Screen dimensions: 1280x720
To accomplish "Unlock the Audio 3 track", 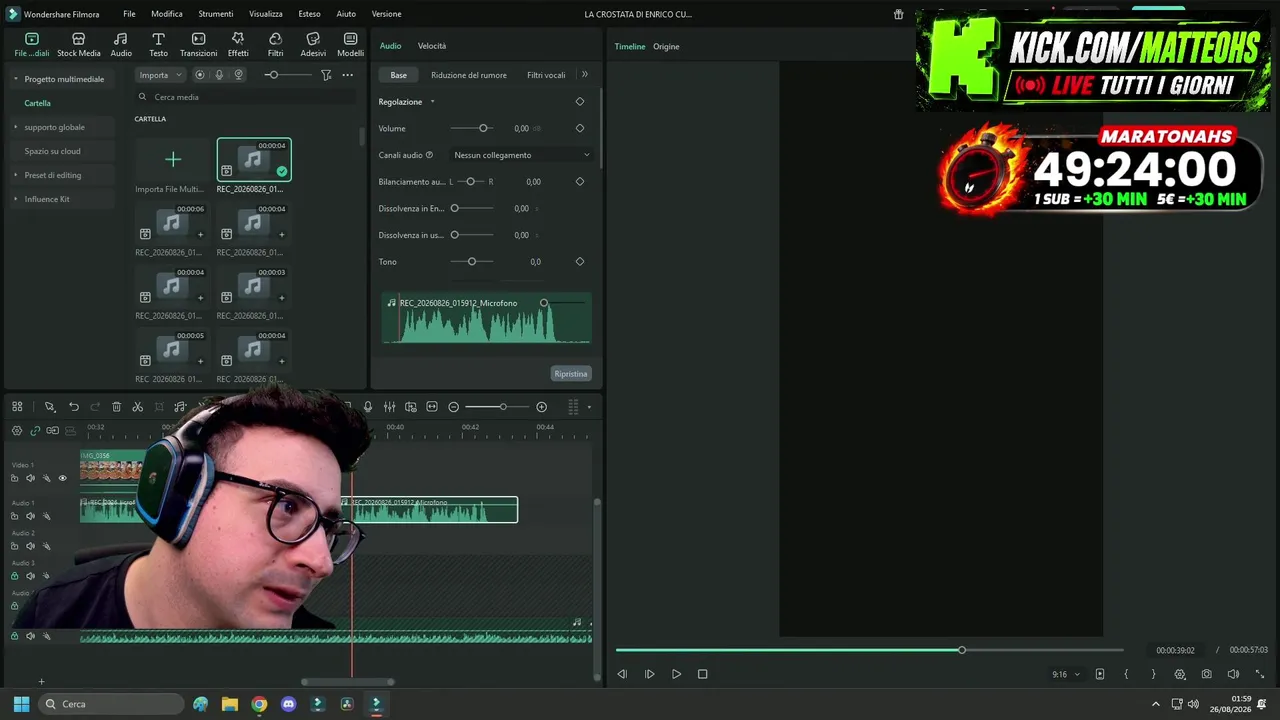I will pos(14,576).
